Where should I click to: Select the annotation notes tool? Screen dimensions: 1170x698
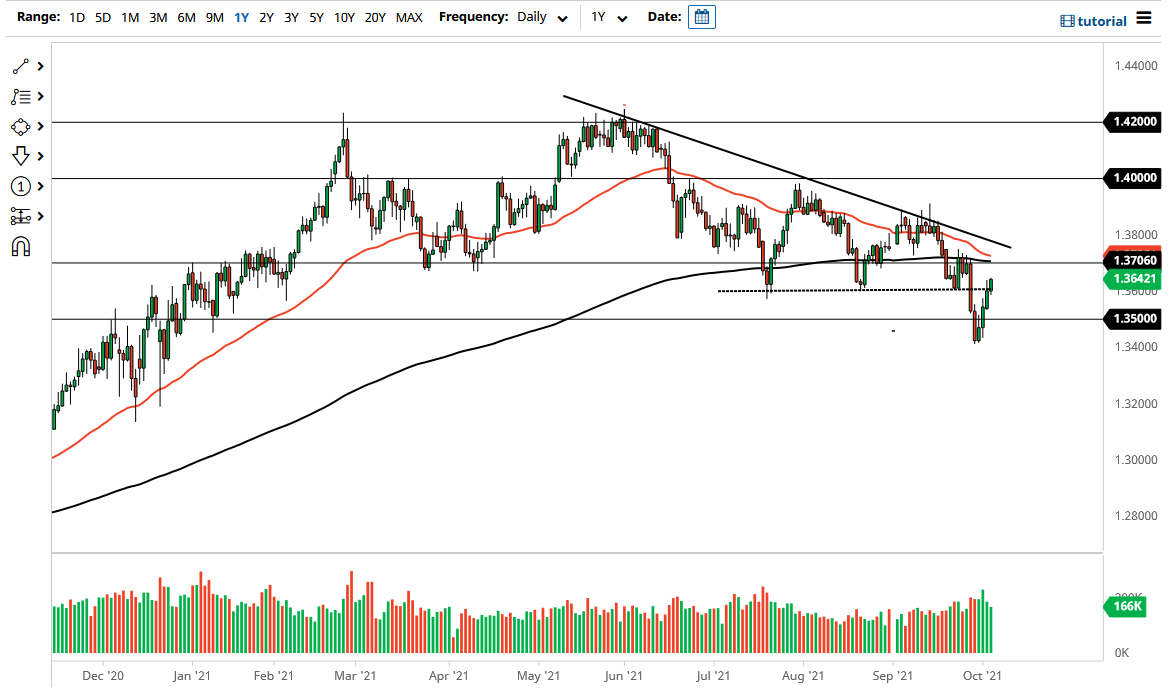[19, 96]
